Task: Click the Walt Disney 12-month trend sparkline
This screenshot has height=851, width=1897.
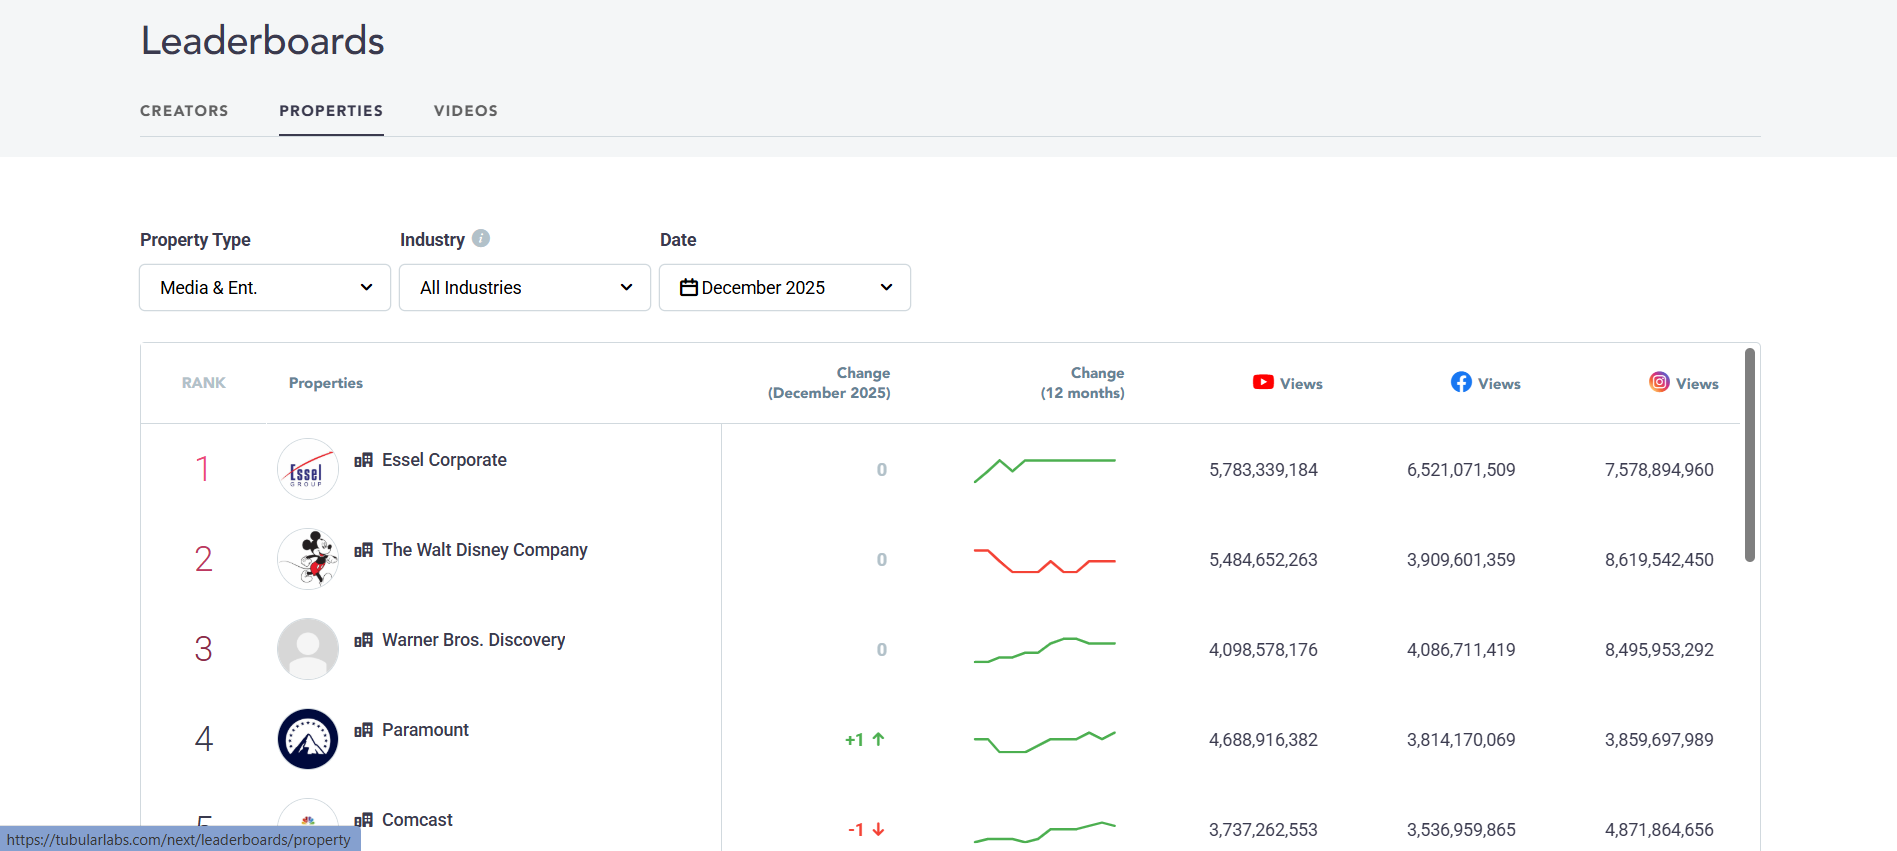Action: (1044, 560)
